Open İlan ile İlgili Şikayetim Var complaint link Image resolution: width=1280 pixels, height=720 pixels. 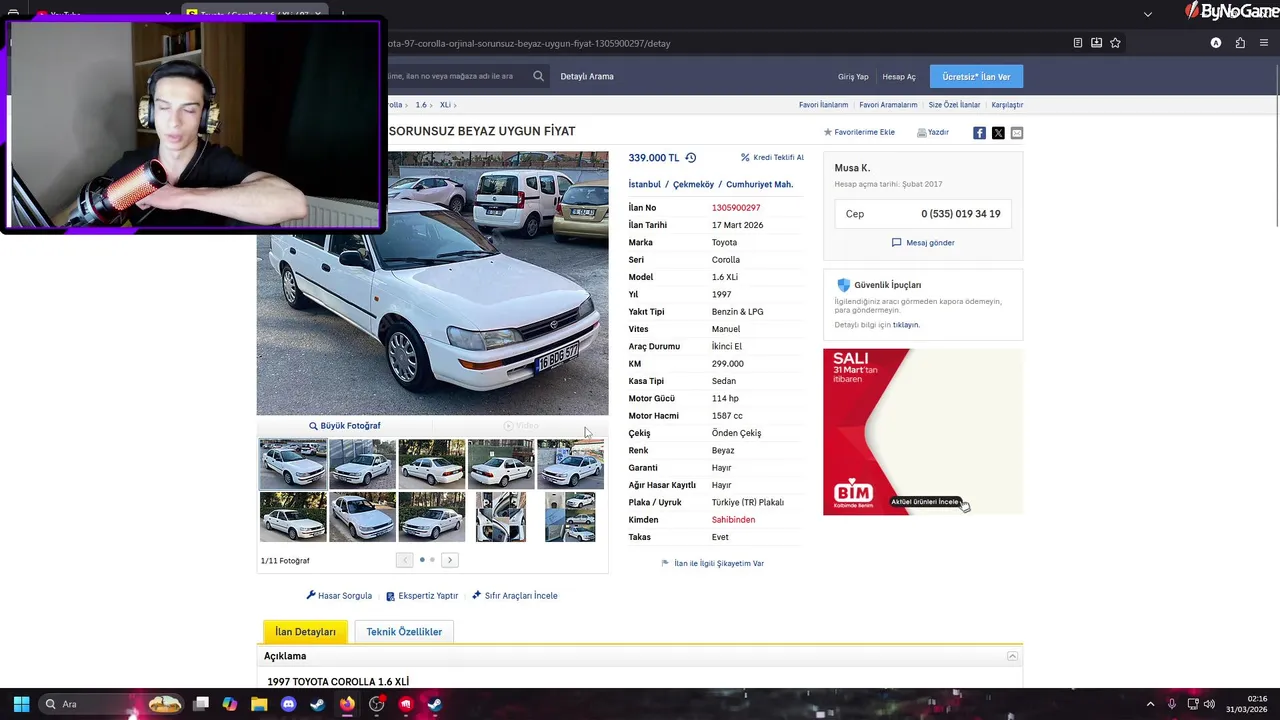pyautogui.click(x=713, y=564)
